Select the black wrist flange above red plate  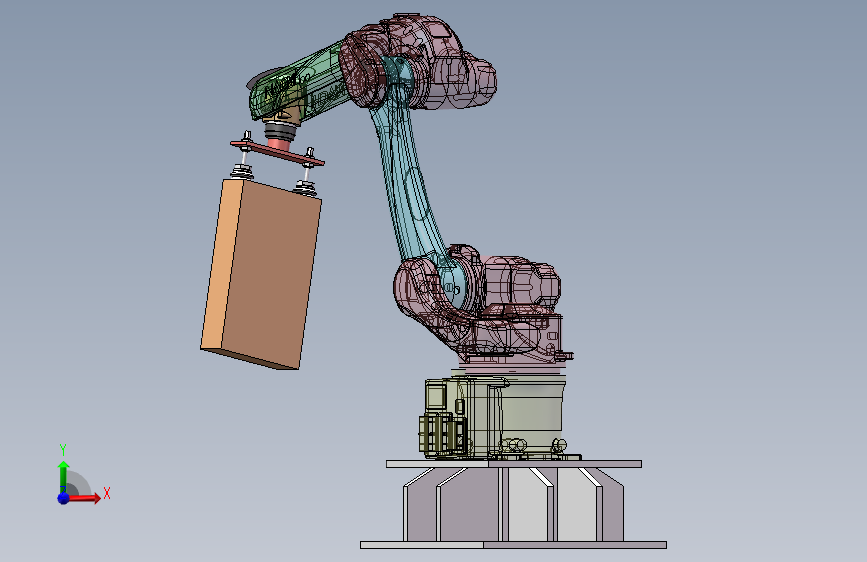(281, 131)
